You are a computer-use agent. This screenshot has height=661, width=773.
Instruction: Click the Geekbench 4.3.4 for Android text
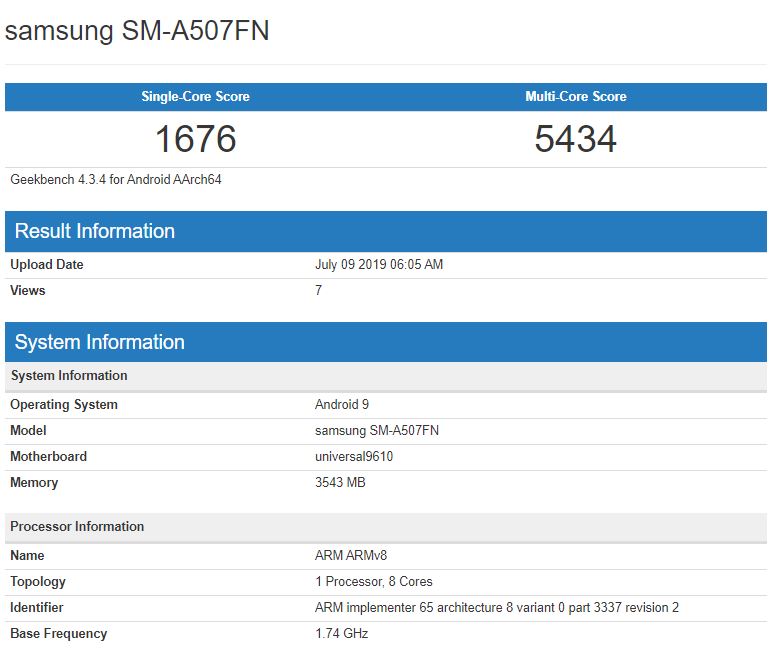115,180
